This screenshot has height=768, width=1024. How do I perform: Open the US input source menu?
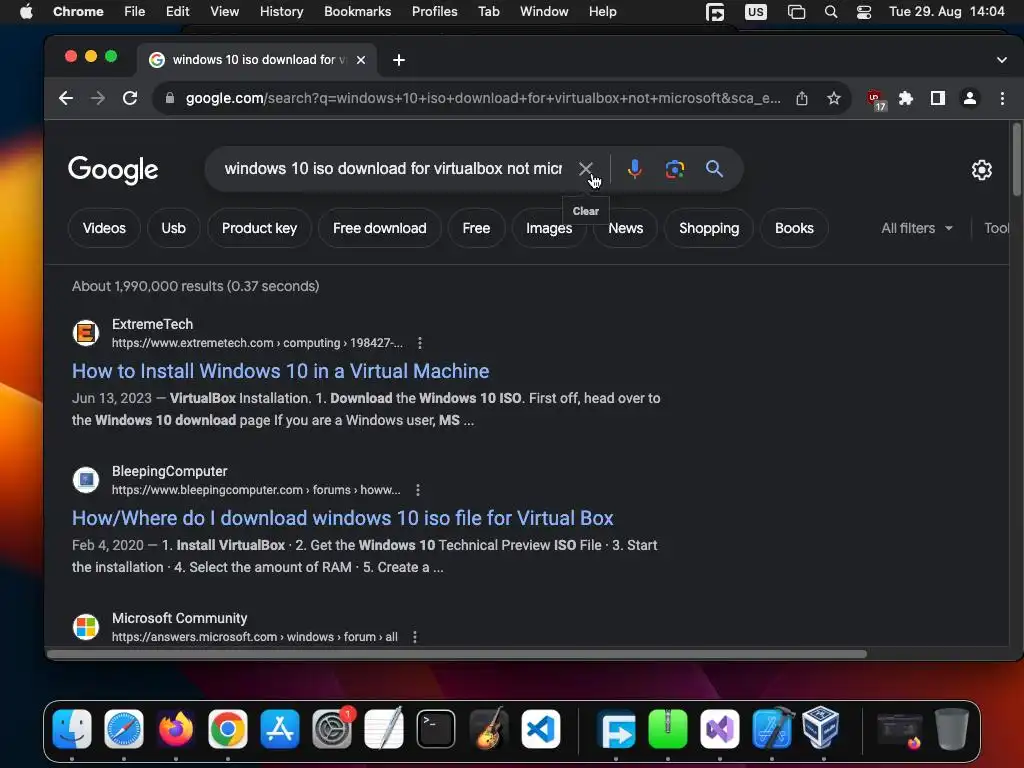pyautogui.click(x=756, y=12)
